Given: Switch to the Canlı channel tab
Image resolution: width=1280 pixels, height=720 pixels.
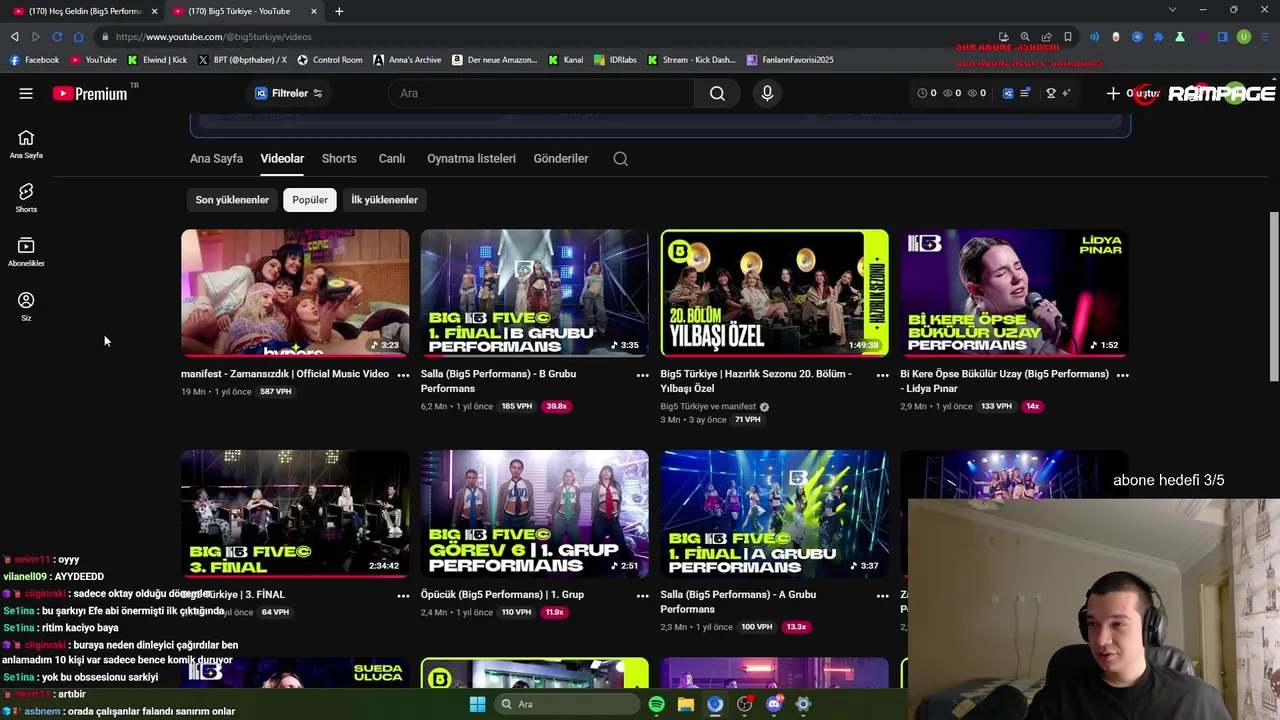Looking at the screenshot, I should pyautogui.click(x=391, y=158).
